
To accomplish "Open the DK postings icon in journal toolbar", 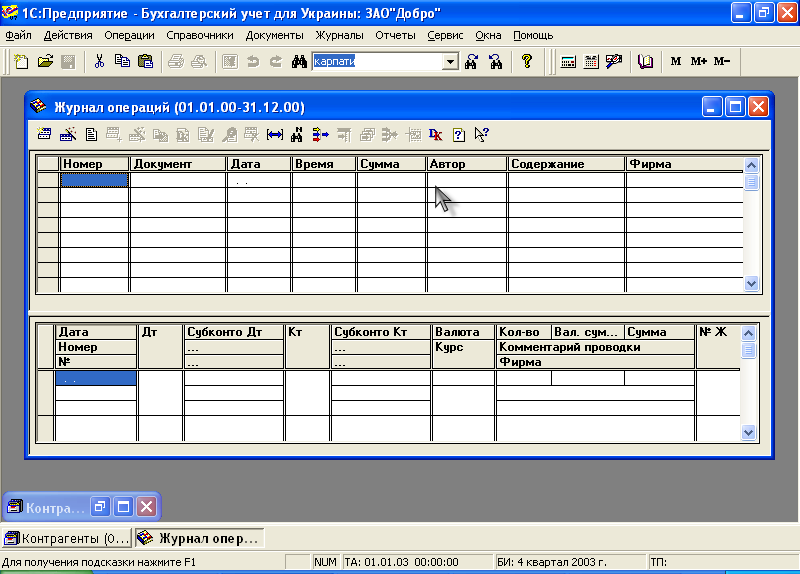I will (436, 135).
